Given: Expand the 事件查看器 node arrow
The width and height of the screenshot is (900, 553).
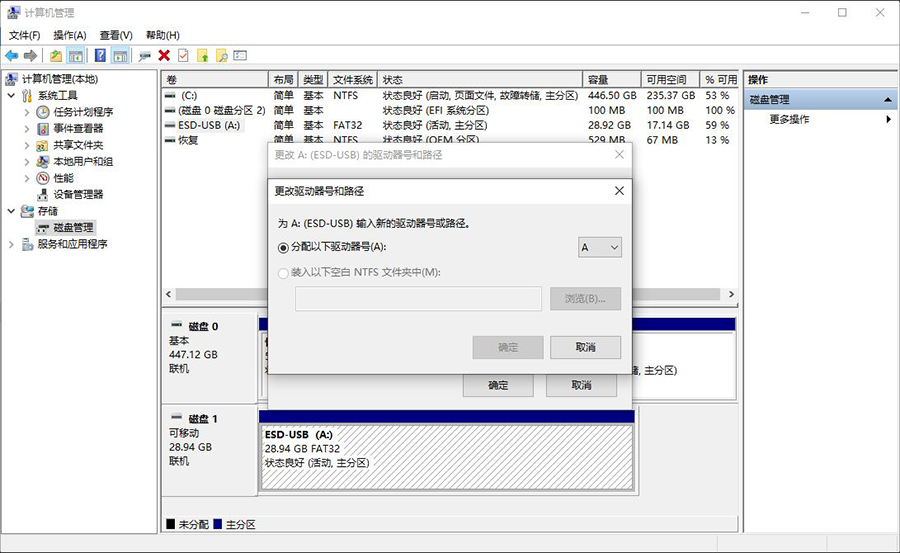Looking at the screenshot, I should pos(26,129).
